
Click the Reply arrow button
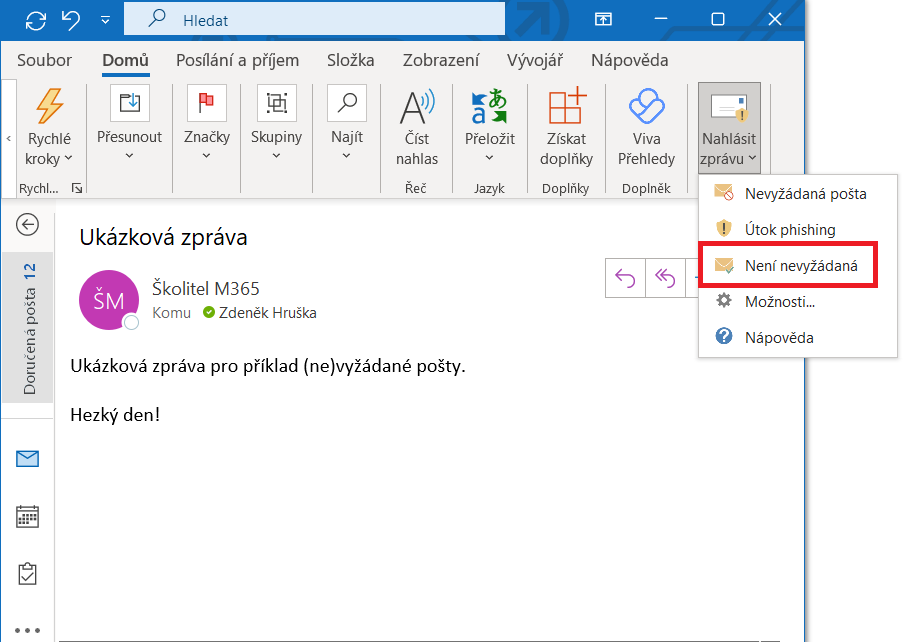(625, 278)
